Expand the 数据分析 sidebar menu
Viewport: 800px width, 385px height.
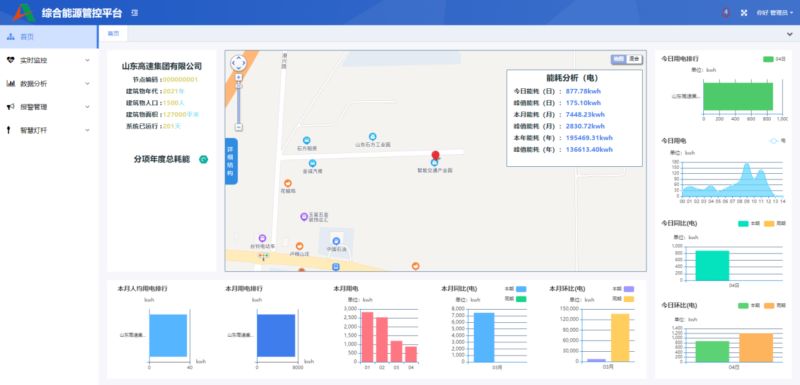[x=49, y=84]
